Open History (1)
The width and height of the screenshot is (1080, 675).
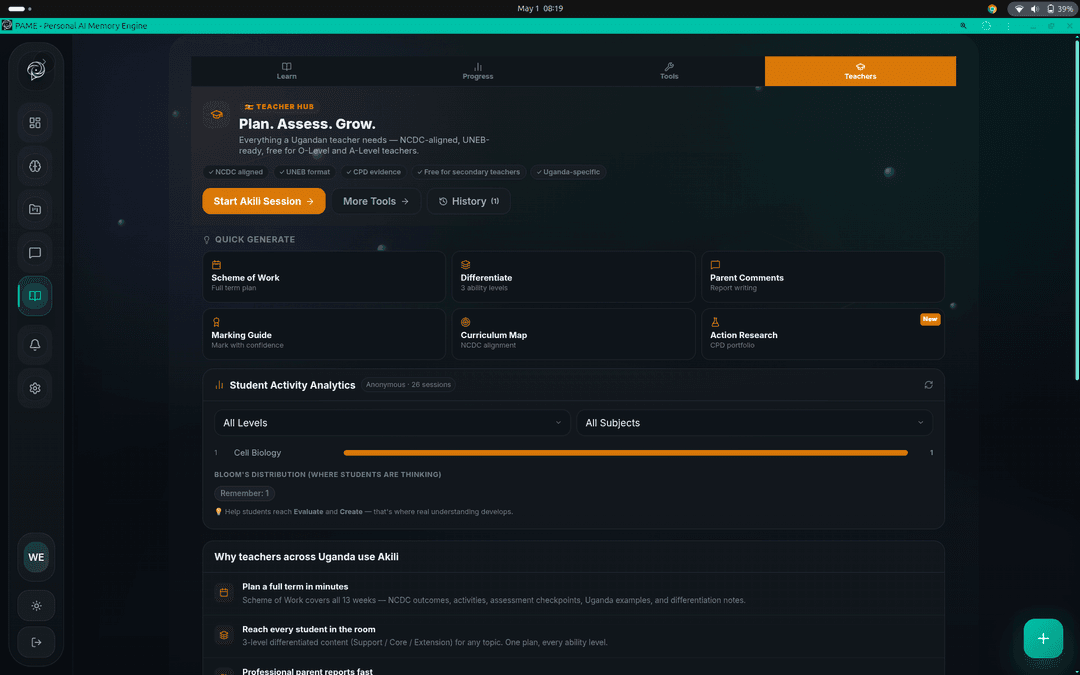(x=468, y=201)
